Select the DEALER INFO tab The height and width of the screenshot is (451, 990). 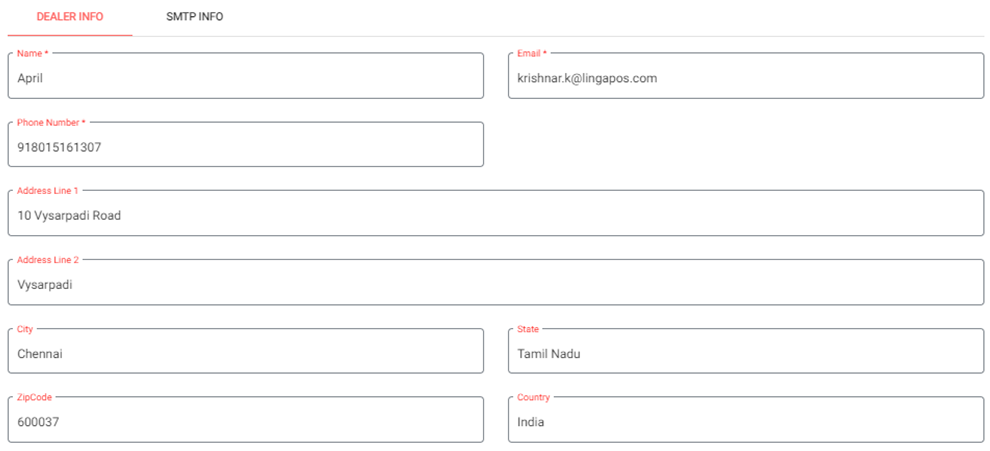click(70, 17)
